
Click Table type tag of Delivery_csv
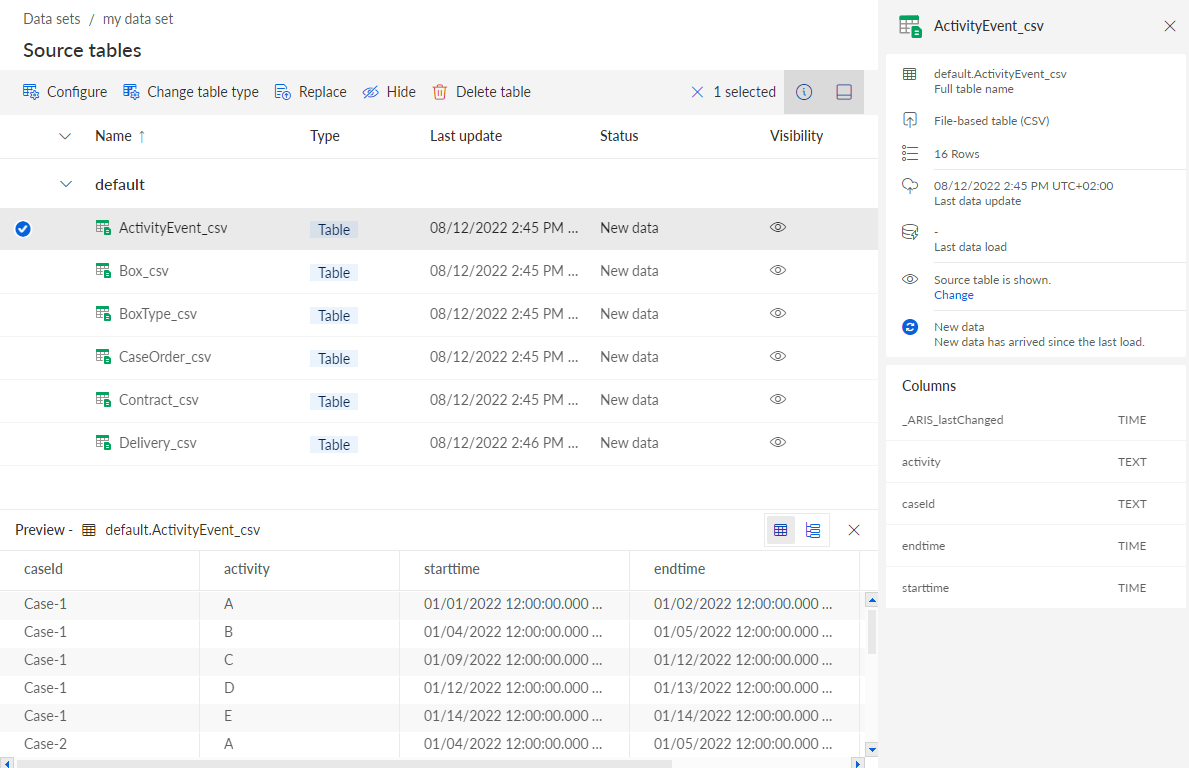pos(334,445)
